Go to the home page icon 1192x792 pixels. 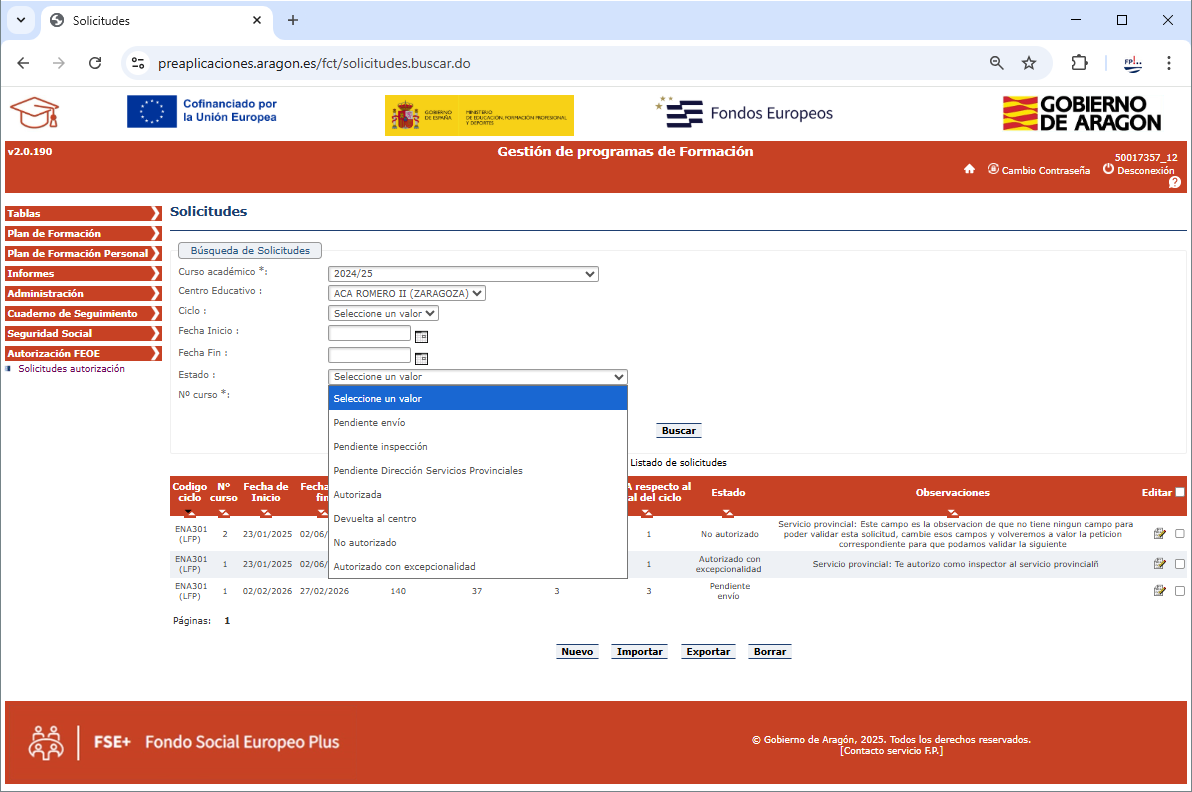(x=969, y=169)
